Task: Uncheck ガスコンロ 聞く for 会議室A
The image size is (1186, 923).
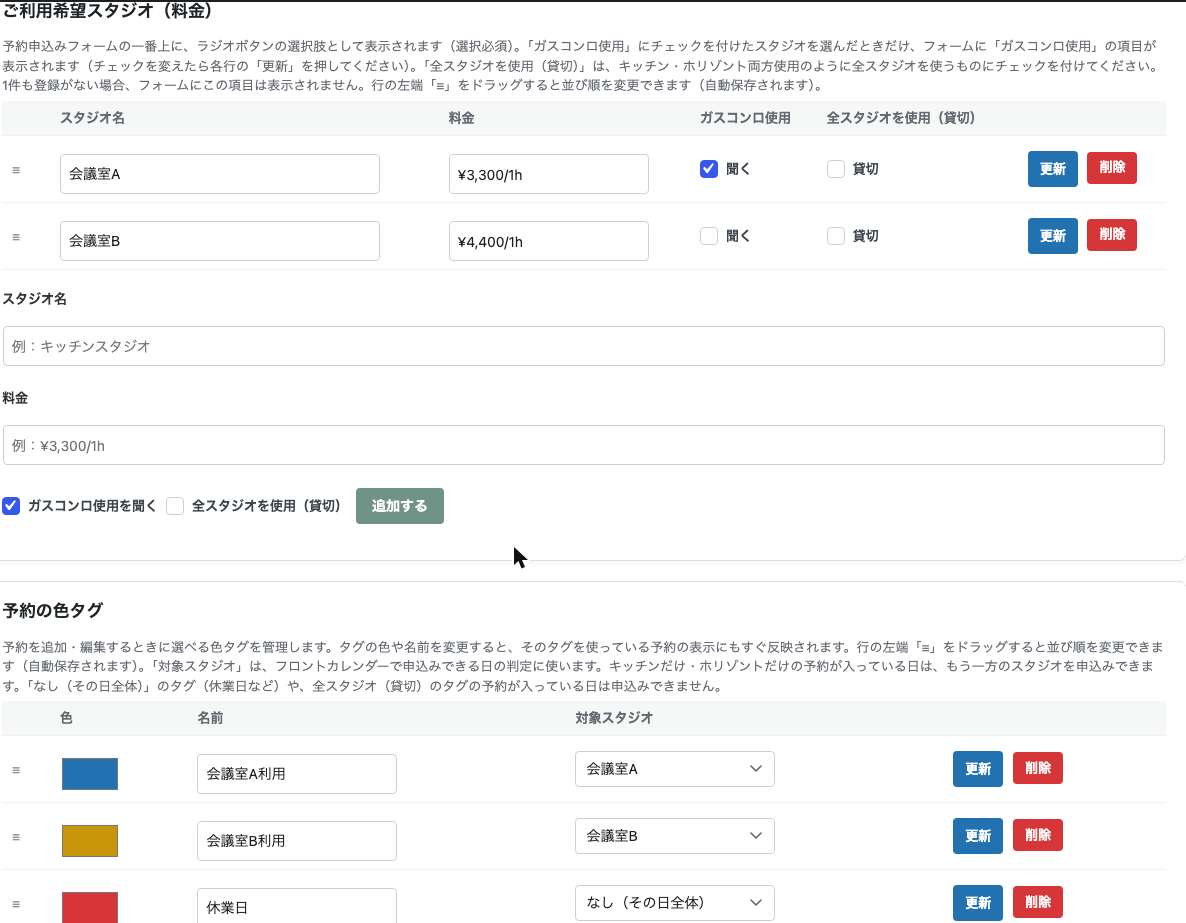Action: (709, 169)
